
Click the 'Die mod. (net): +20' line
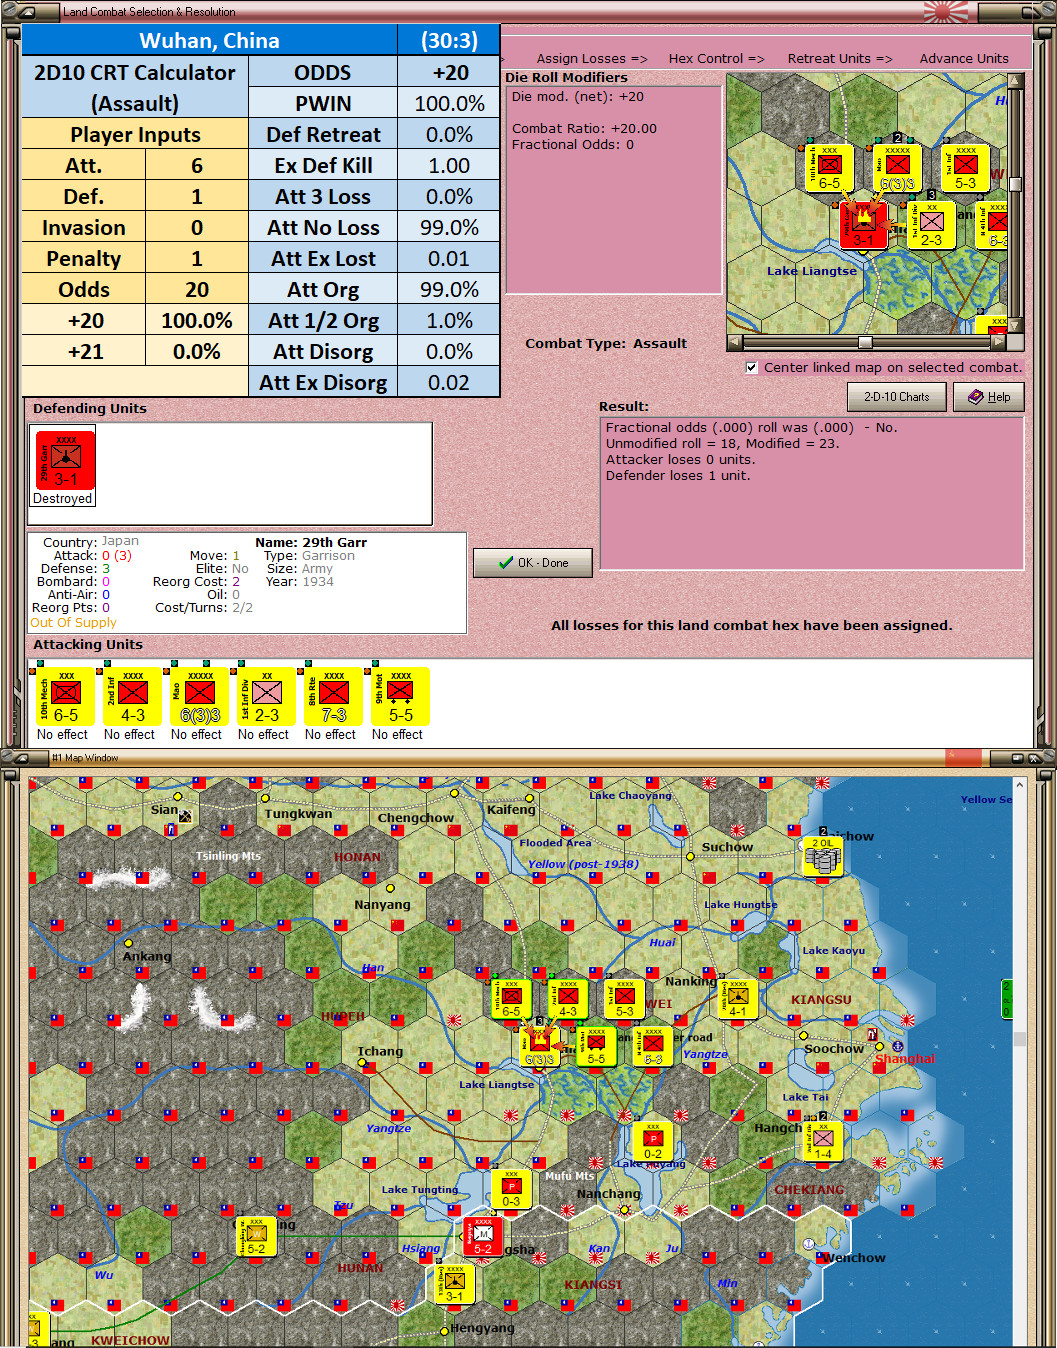(578, 96)
